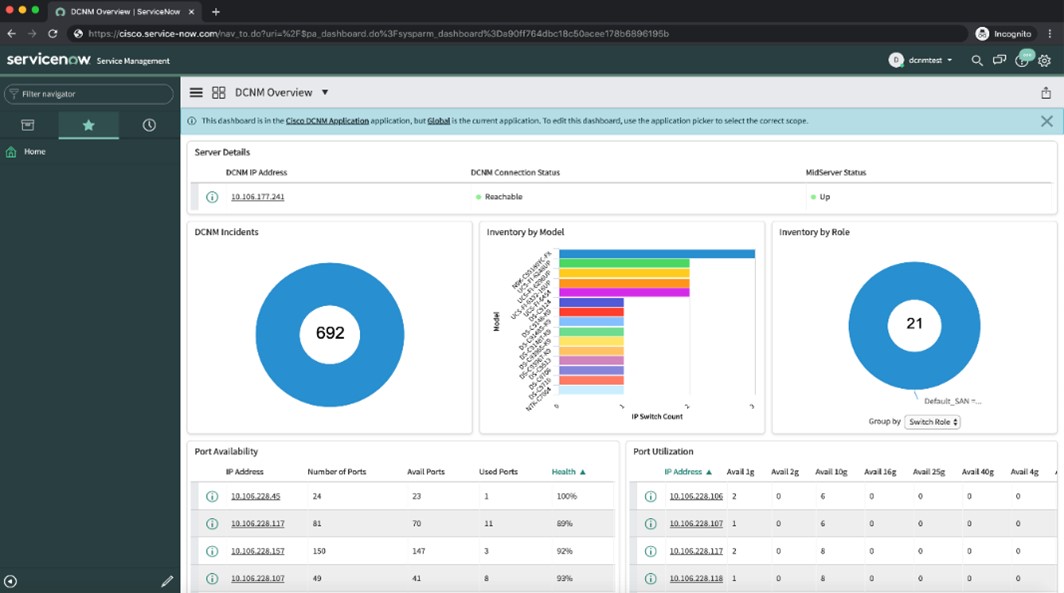
Task: Open the Help icon in the banner
Action: (x=1021, y=60)
